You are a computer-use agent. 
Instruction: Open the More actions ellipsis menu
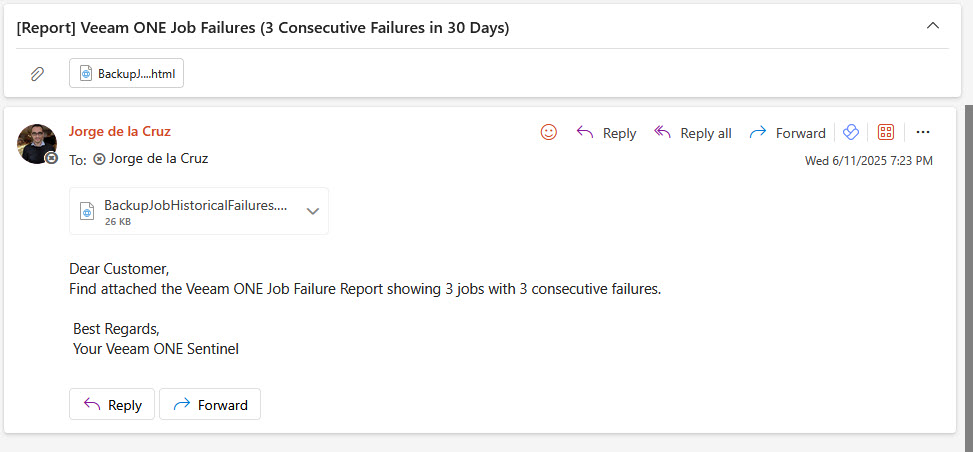point(923,132)
